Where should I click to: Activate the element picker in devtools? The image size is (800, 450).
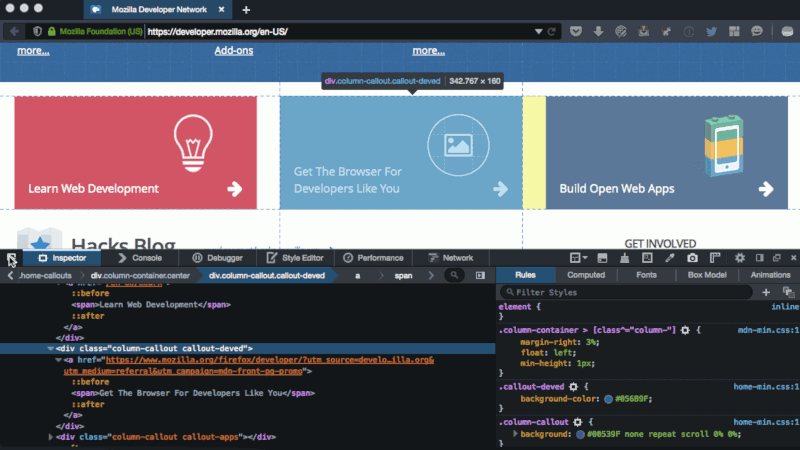(x=11, y=258)
